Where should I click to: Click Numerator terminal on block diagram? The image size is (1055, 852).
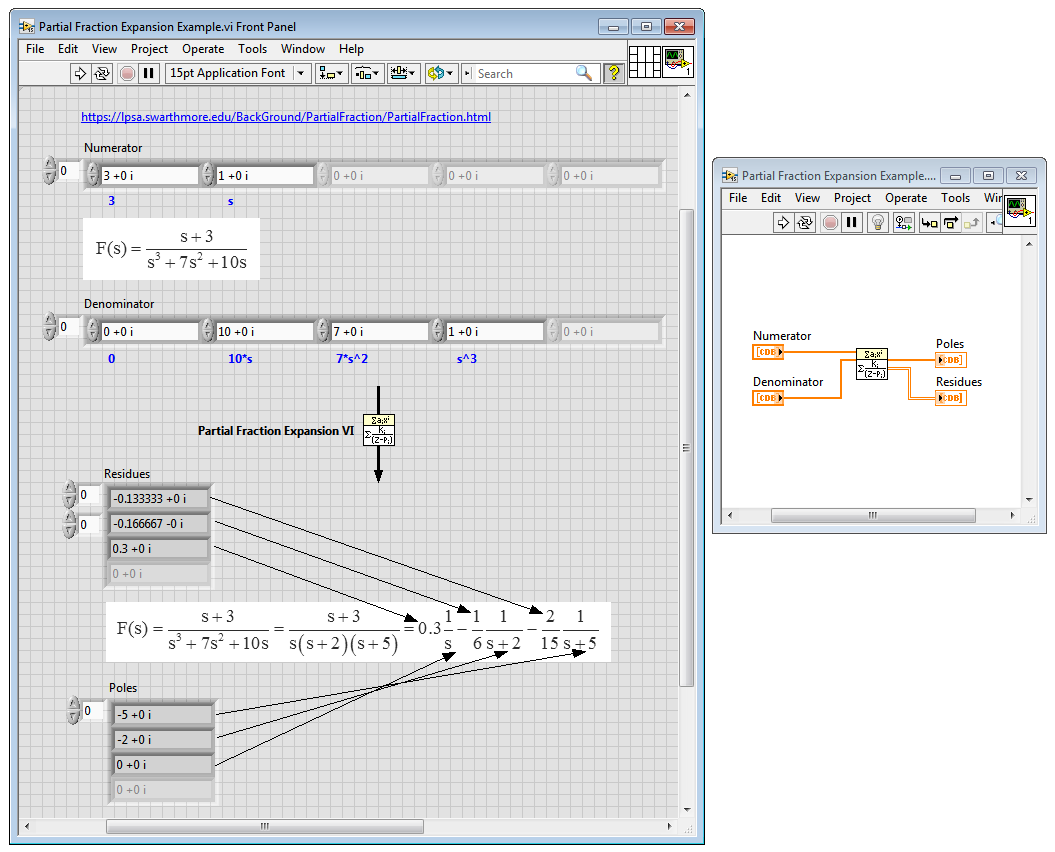(768, 352)
